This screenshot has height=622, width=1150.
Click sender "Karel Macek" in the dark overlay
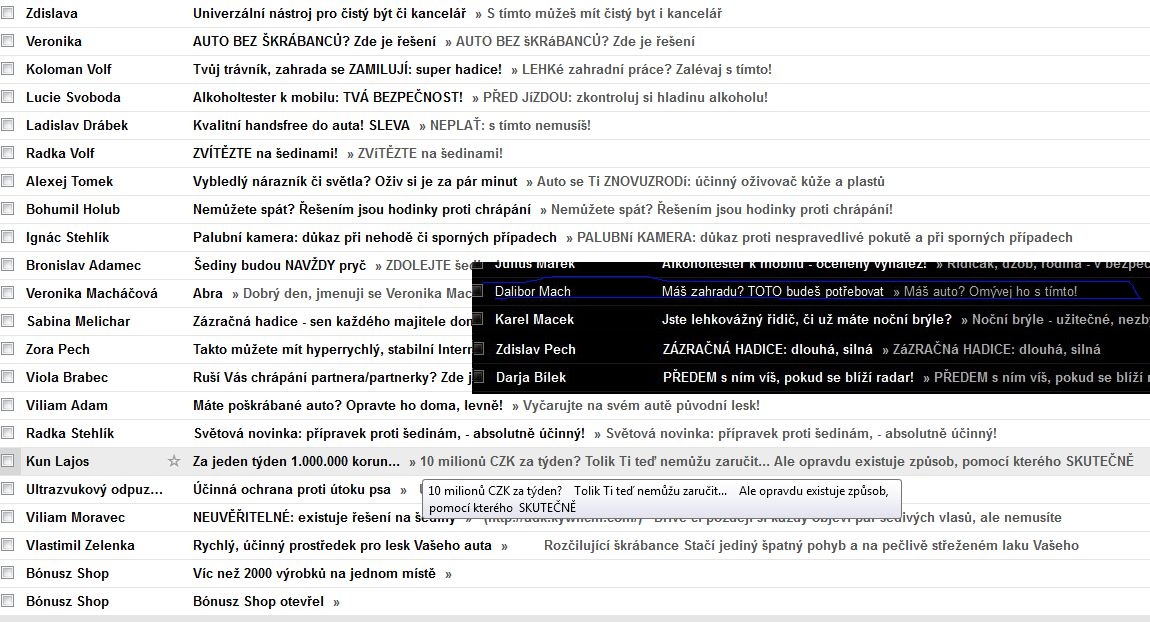tap(535, 319)
